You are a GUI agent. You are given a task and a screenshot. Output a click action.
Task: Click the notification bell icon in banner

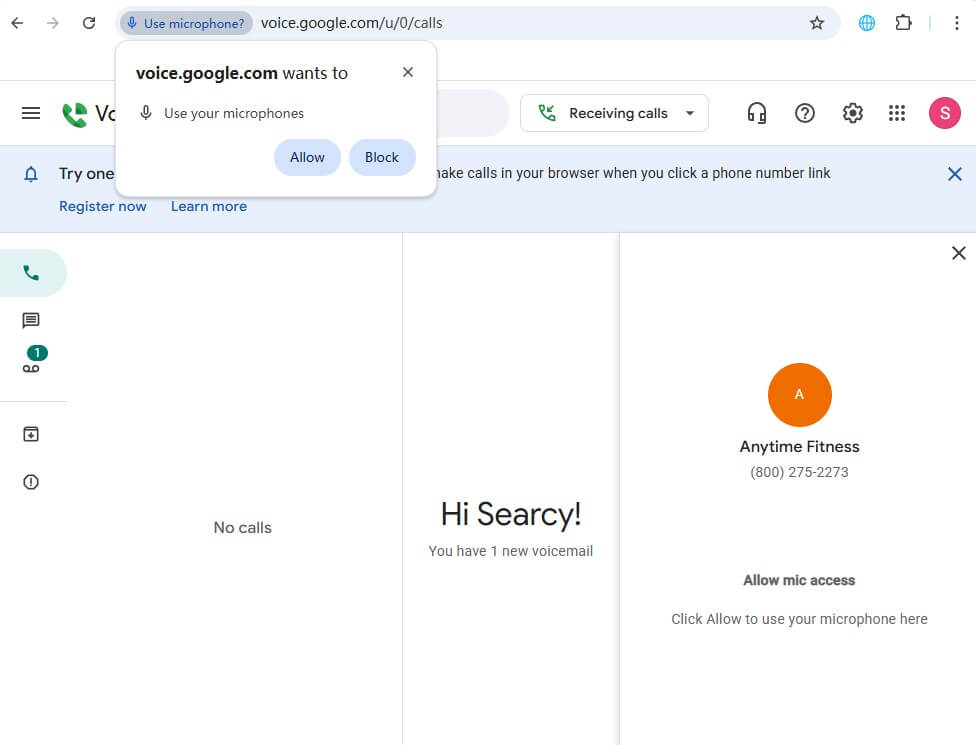click(x=30, y=174)
